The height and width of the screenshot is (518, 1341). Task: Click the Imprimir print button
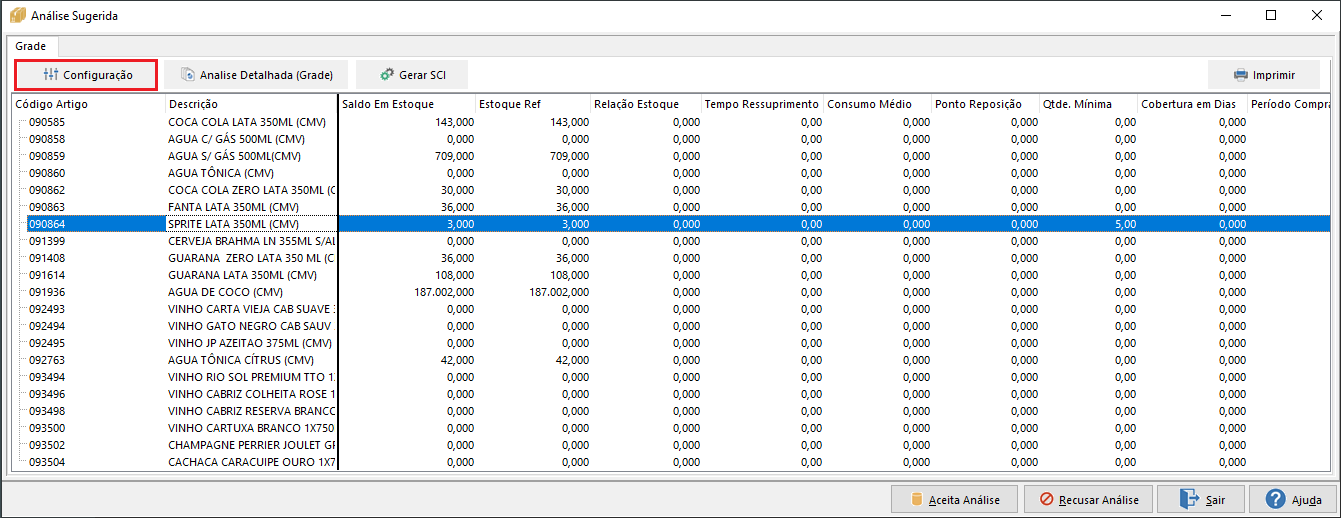point(1263,75)
